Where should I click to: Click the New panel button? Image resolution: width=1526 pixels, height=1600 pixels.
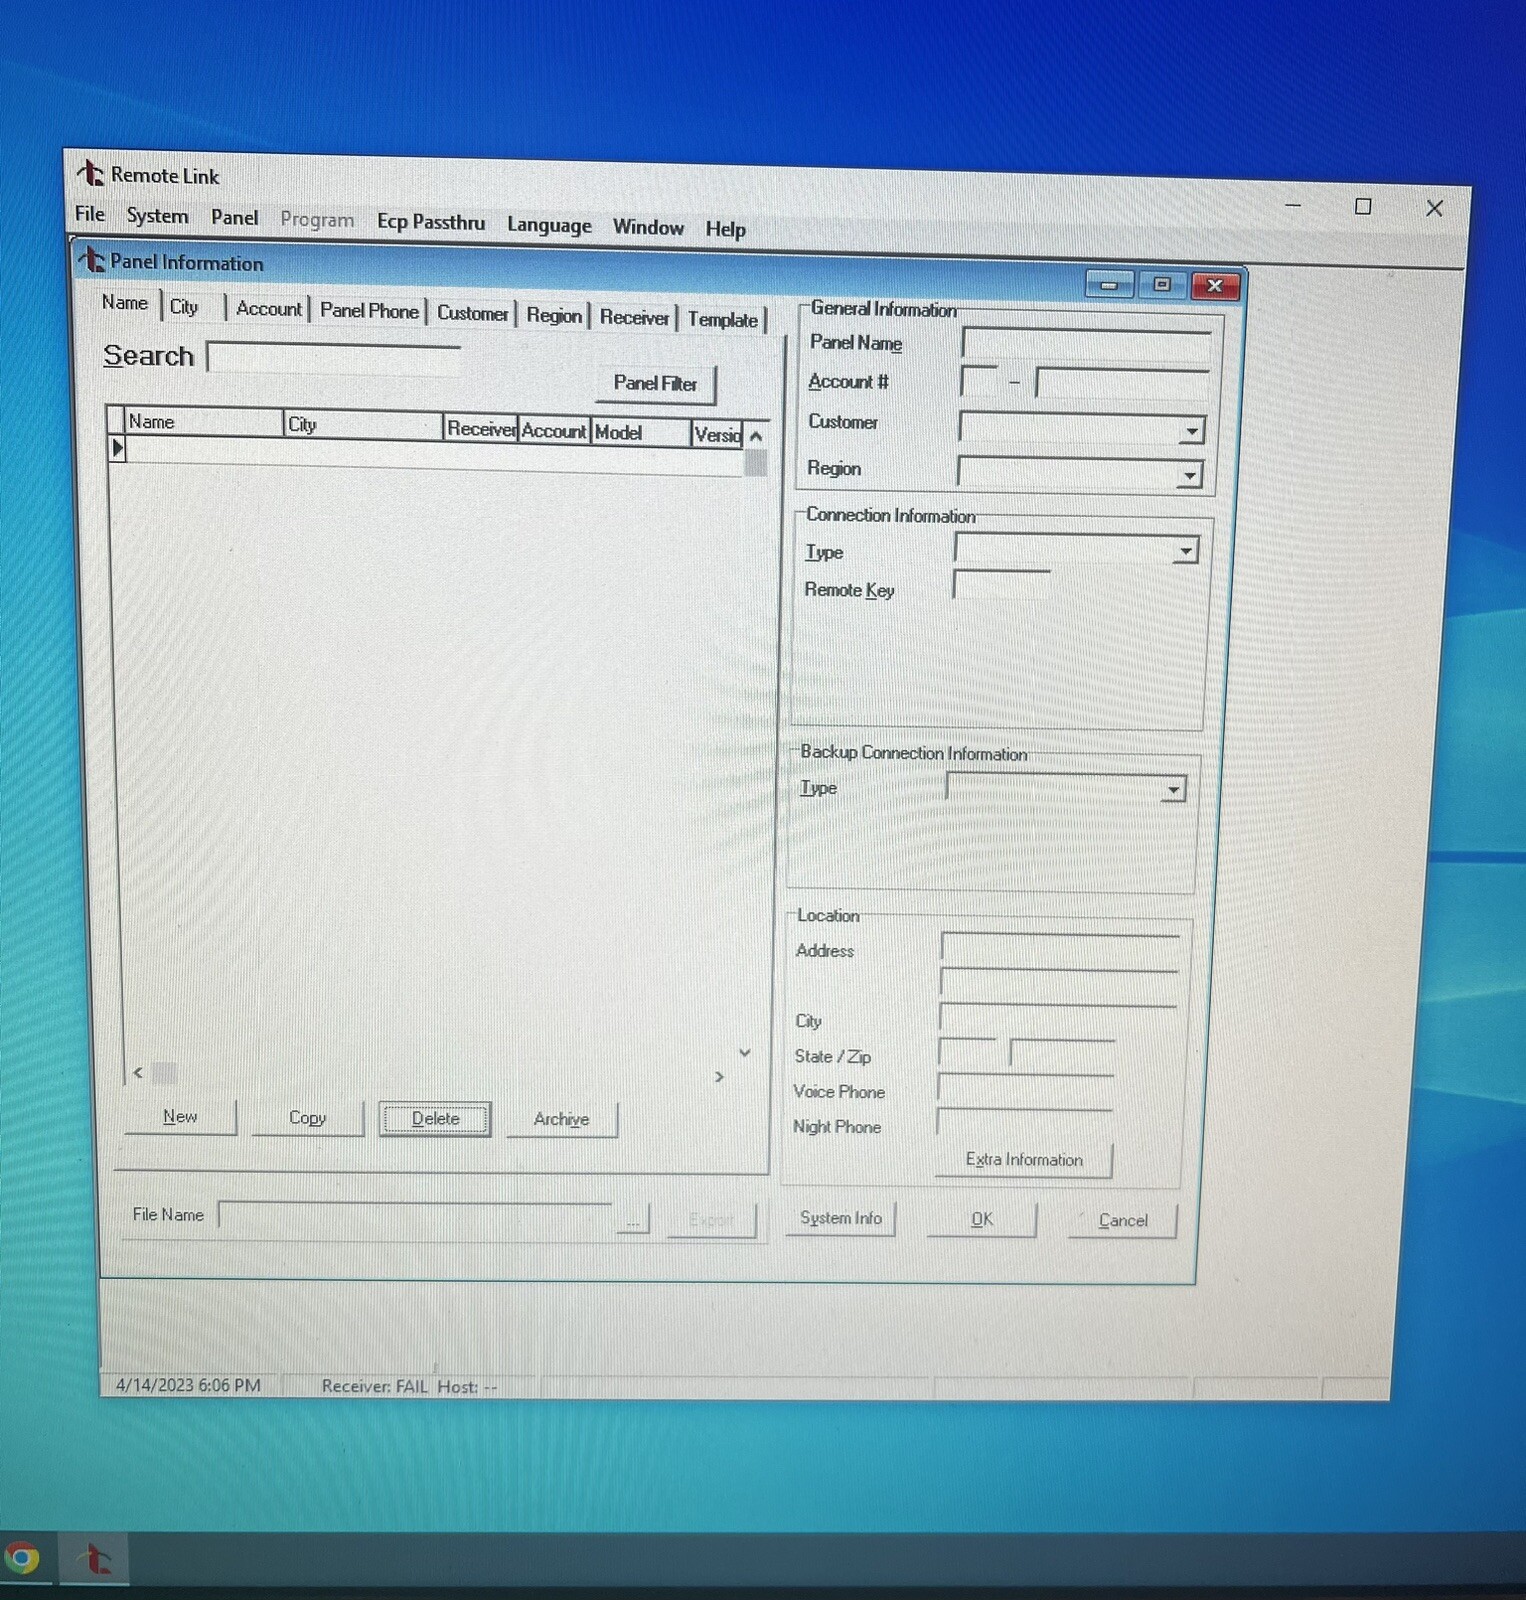click(x=180, y=1117)
